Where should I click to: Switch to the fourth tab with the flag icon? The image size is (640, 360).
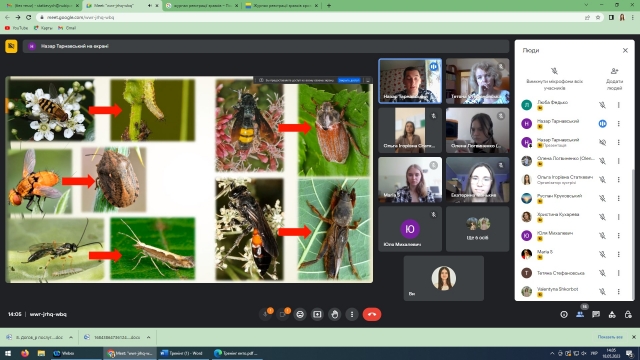282,6
